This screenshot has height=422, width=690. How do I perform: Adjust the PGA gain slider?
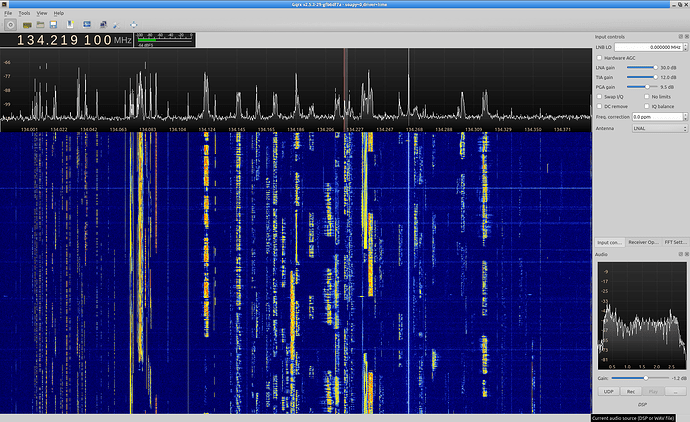642,87
